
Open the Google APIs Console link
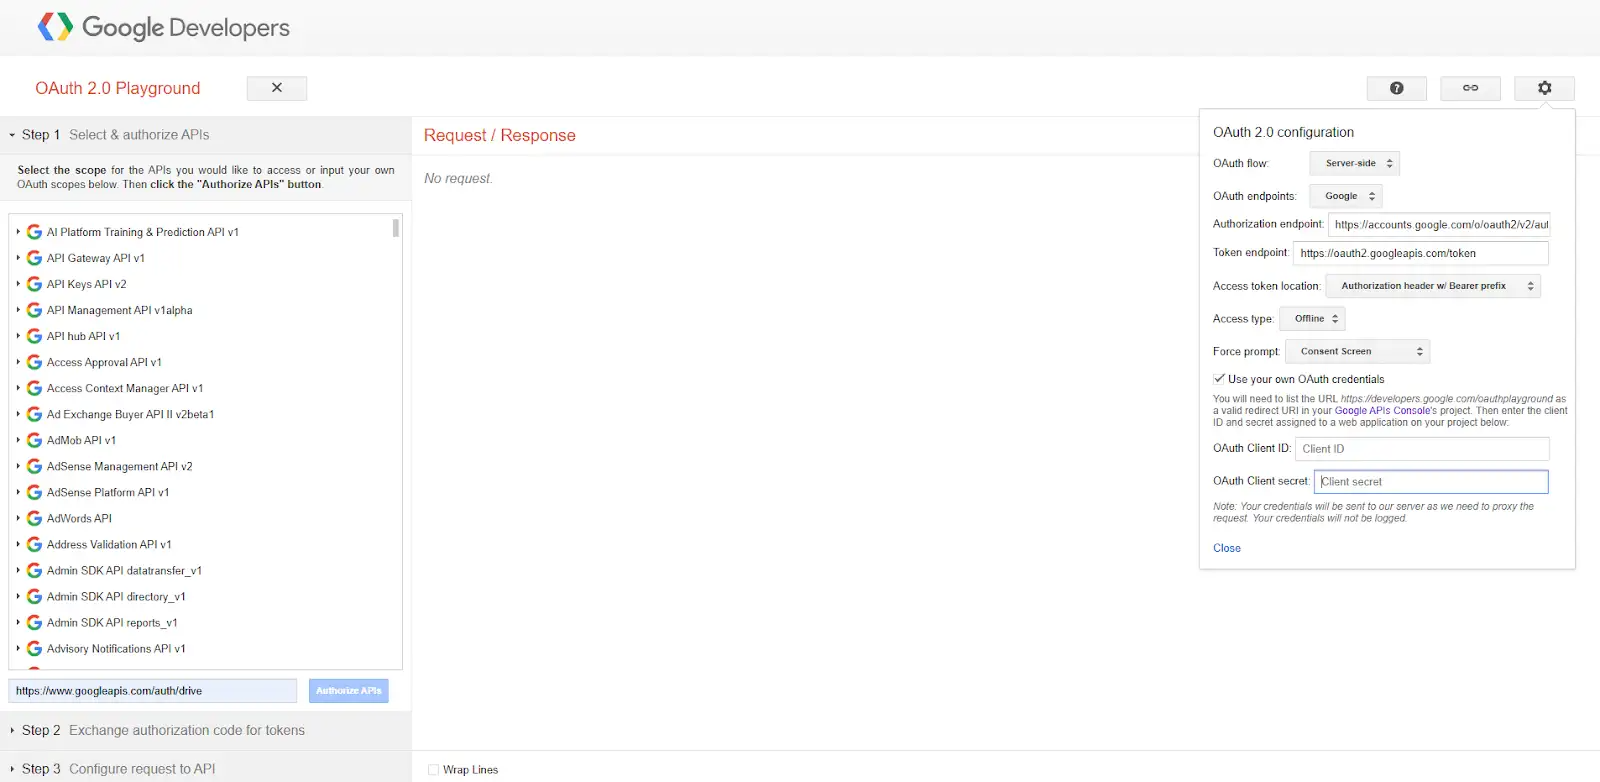pyautogui.click(x=1385, y=411)
